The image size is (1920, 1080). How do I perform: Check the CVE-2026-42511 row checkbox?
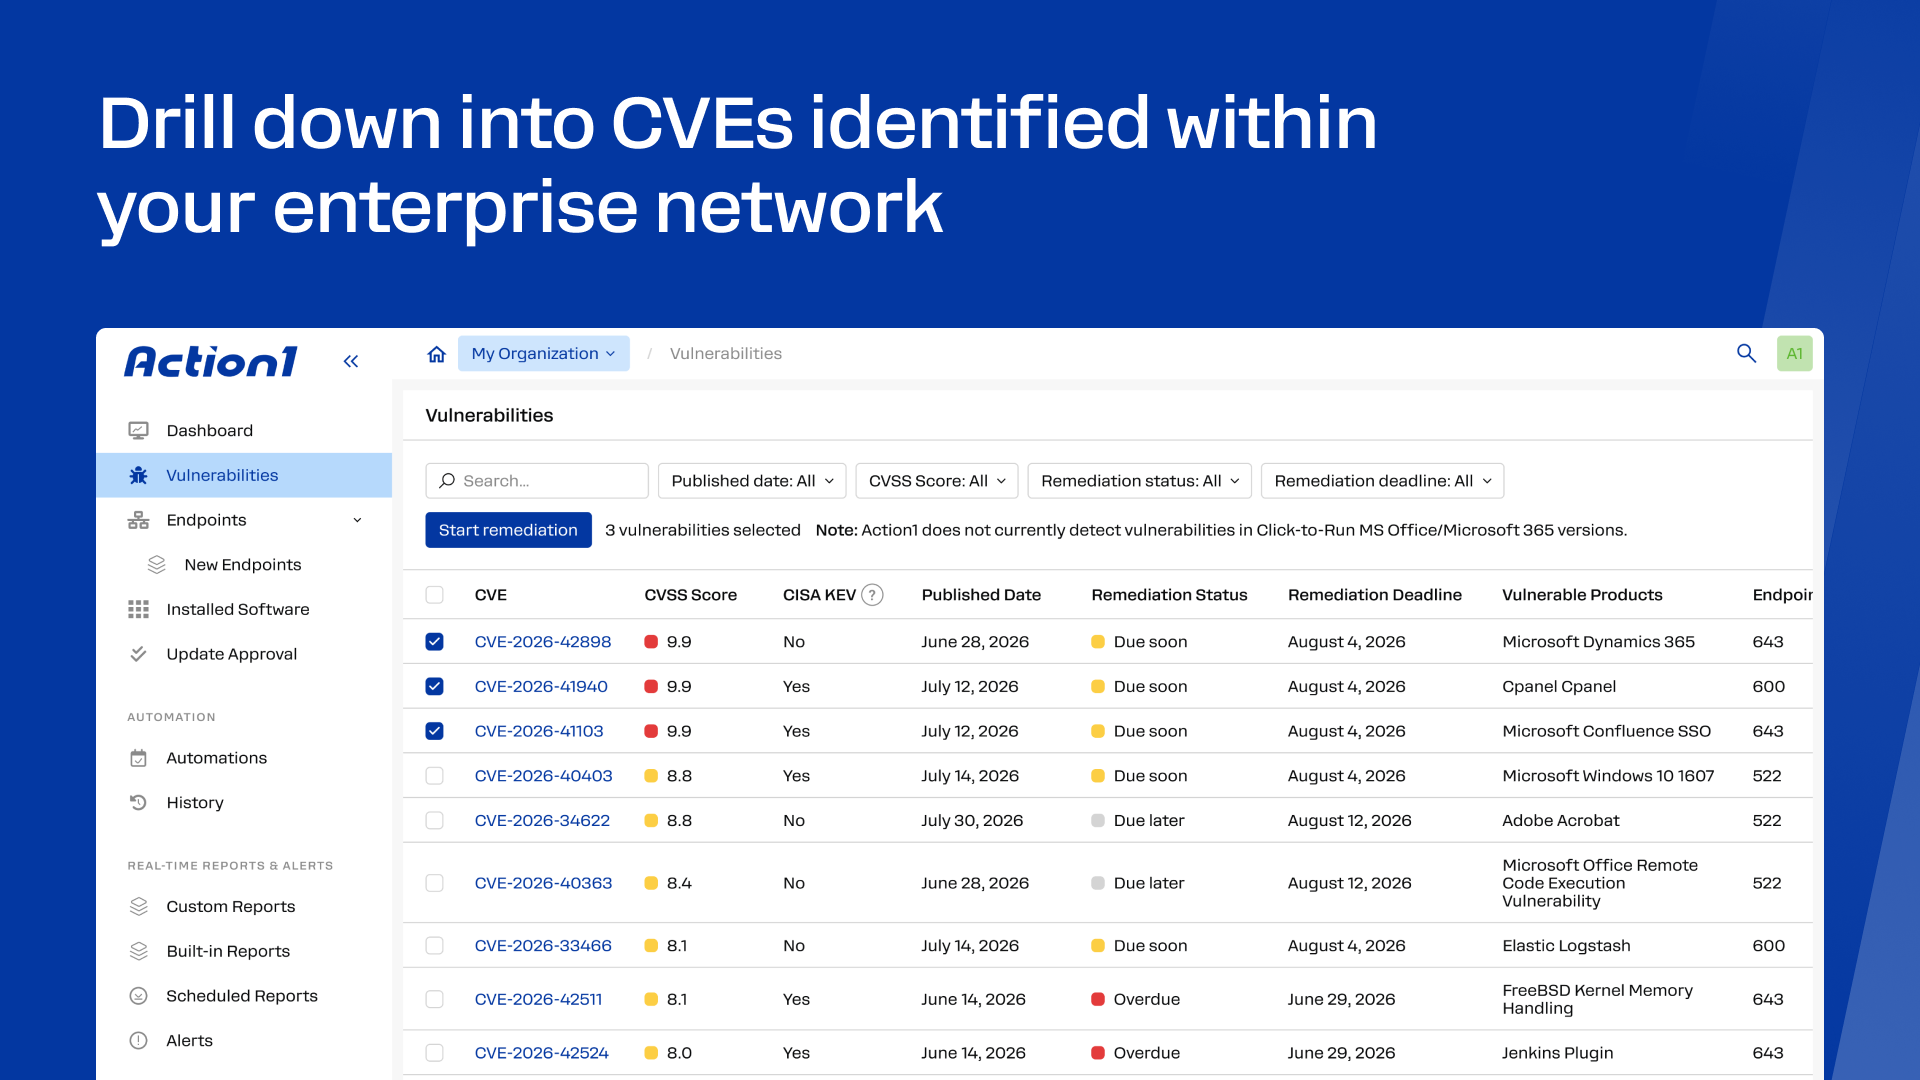434,999
